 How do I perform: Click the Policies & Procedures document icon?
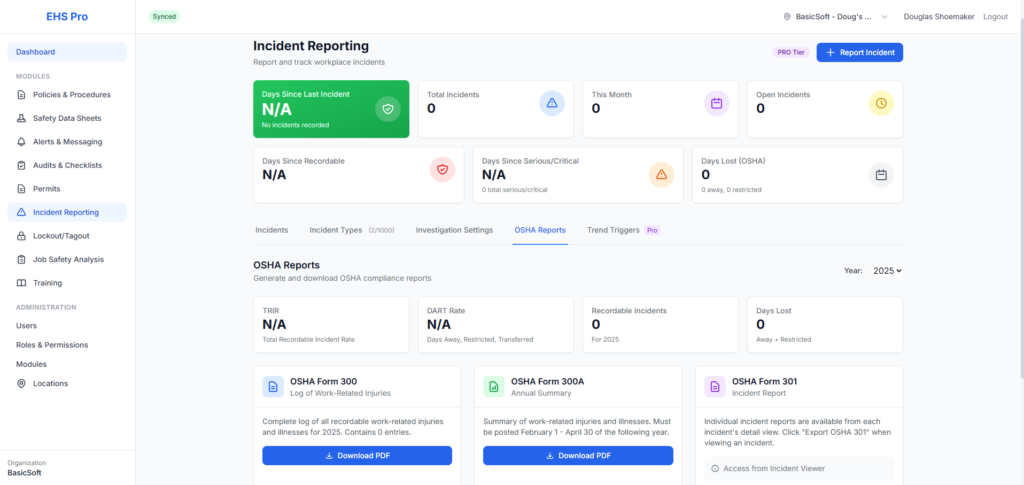22,95
